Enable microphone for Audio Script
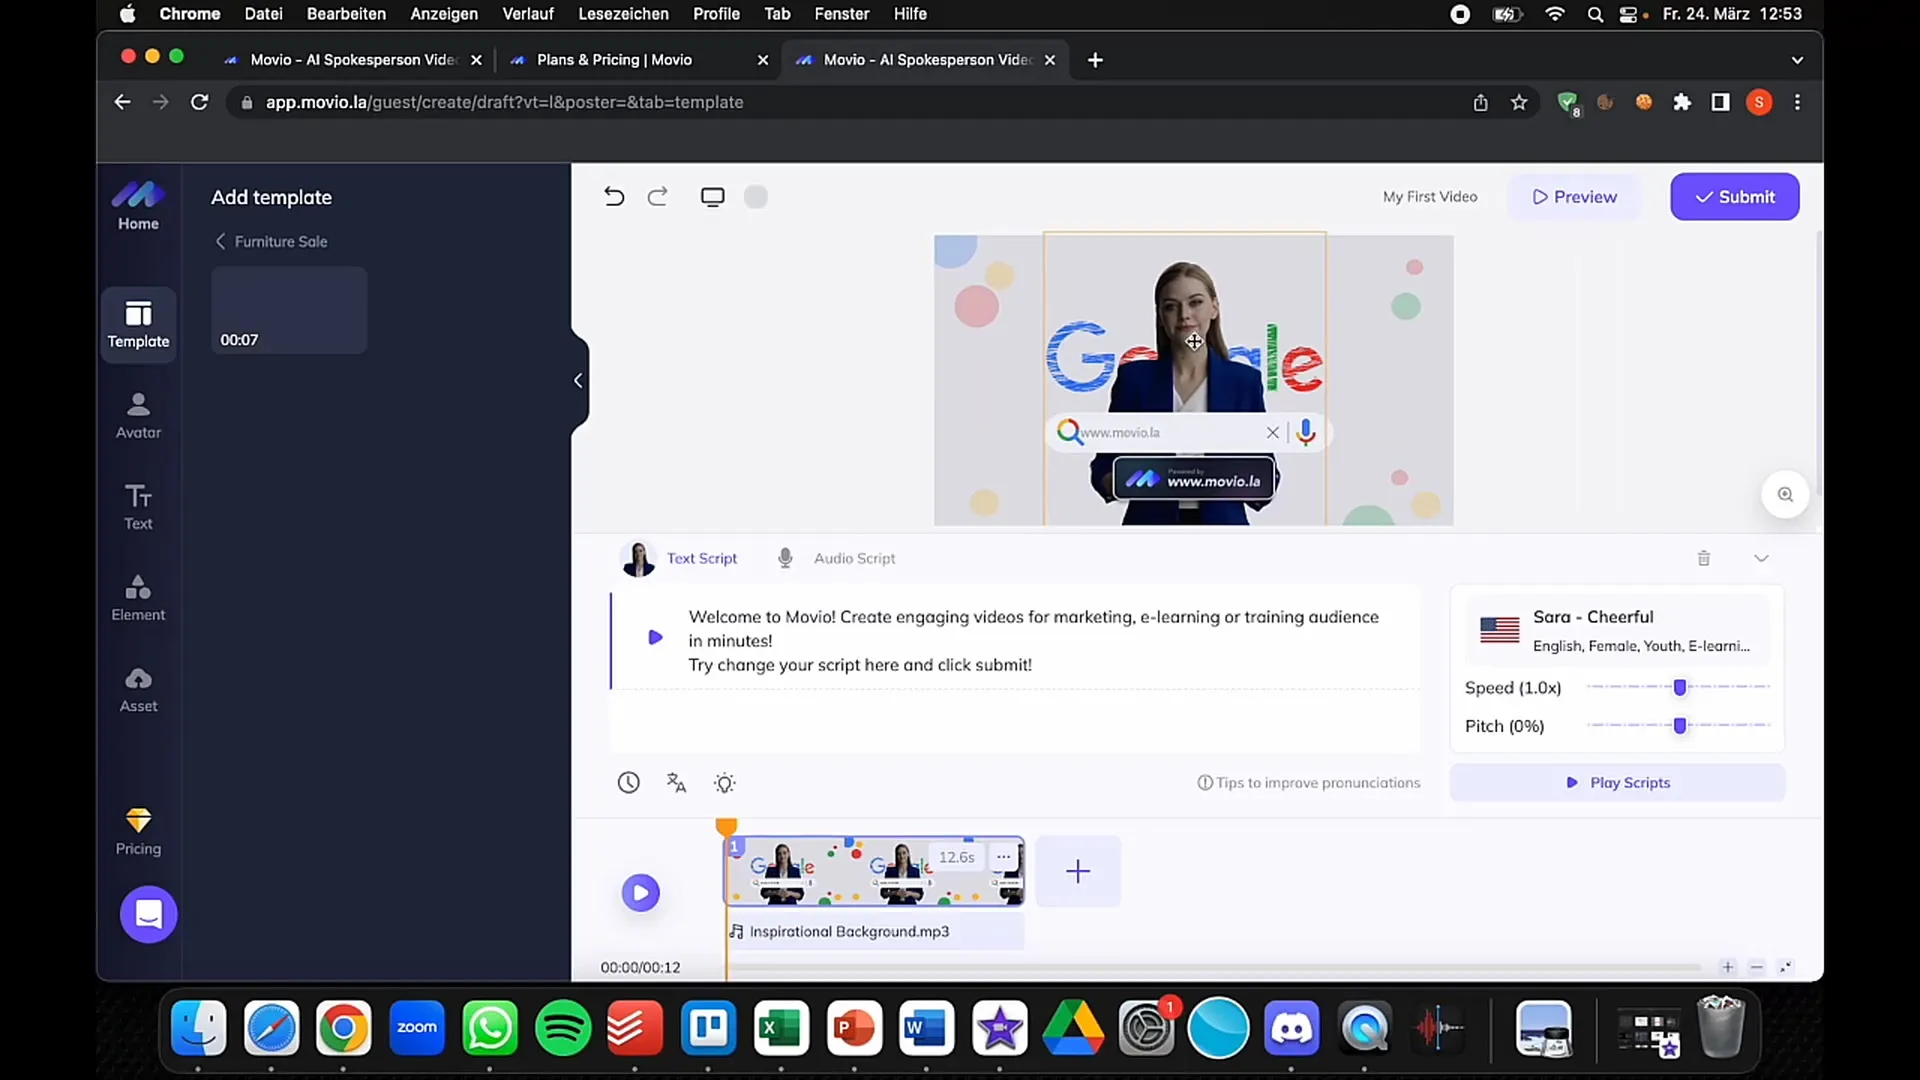Viewport: 1920px width, 1080px height. (785, 556)
